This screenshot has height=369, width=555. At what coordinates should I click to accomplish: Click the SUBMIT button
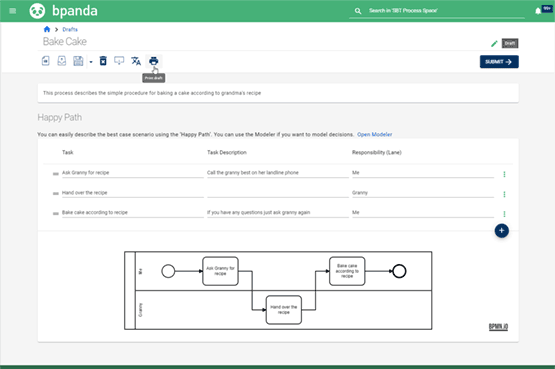coord(499,62)
